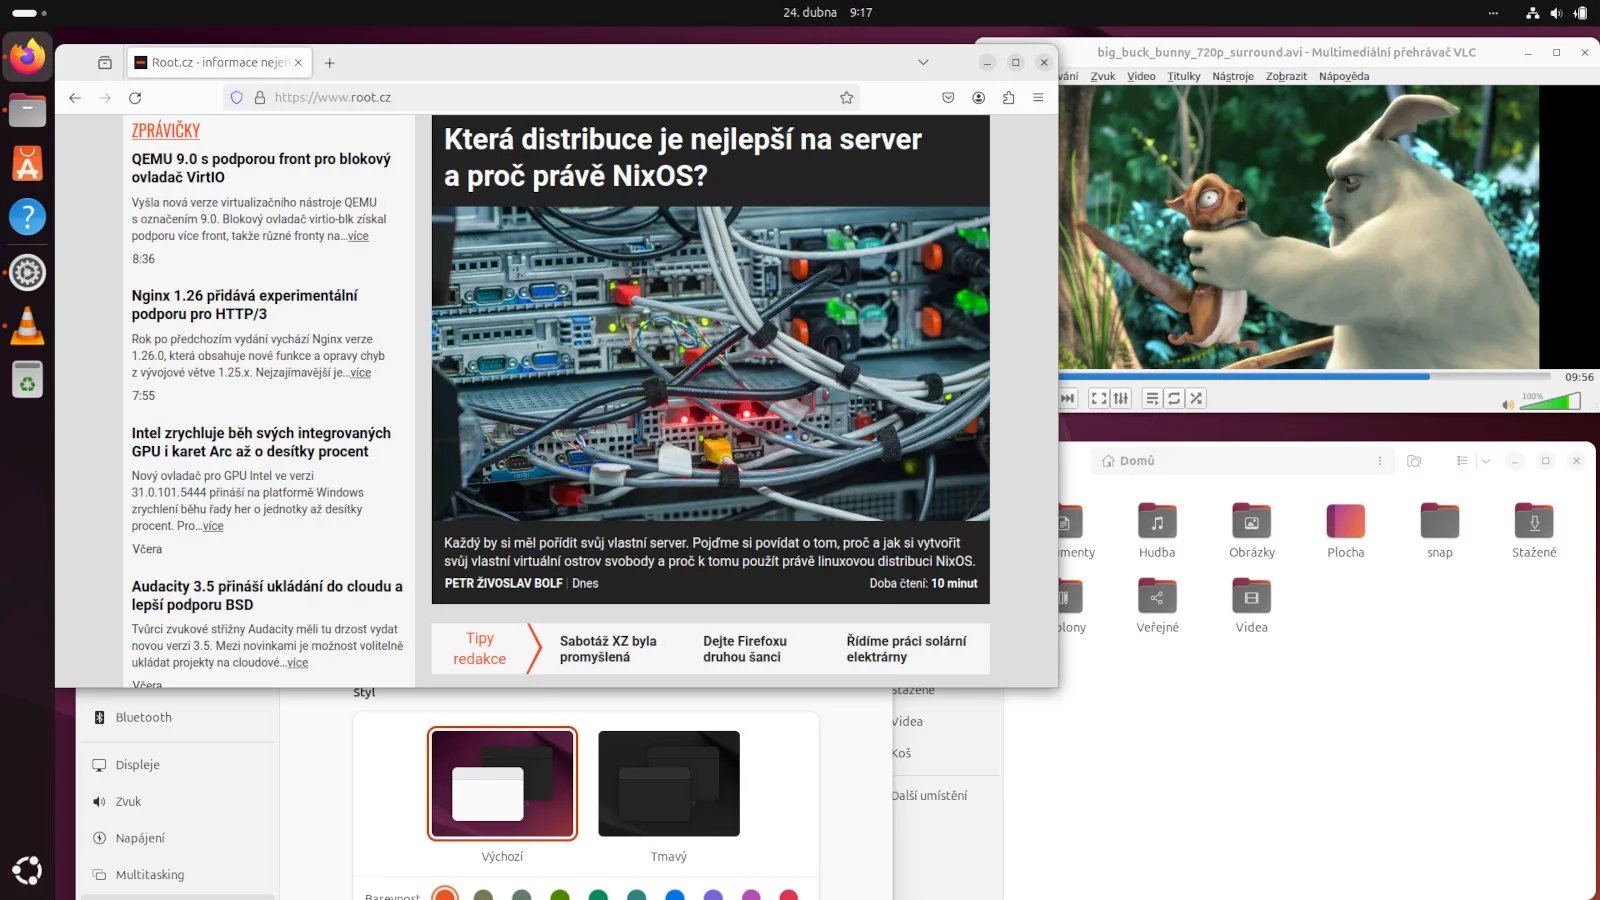The width and height of the screenshot is (1600, 900).
Task: Go back in Firefox history
Action: (75, 98)
